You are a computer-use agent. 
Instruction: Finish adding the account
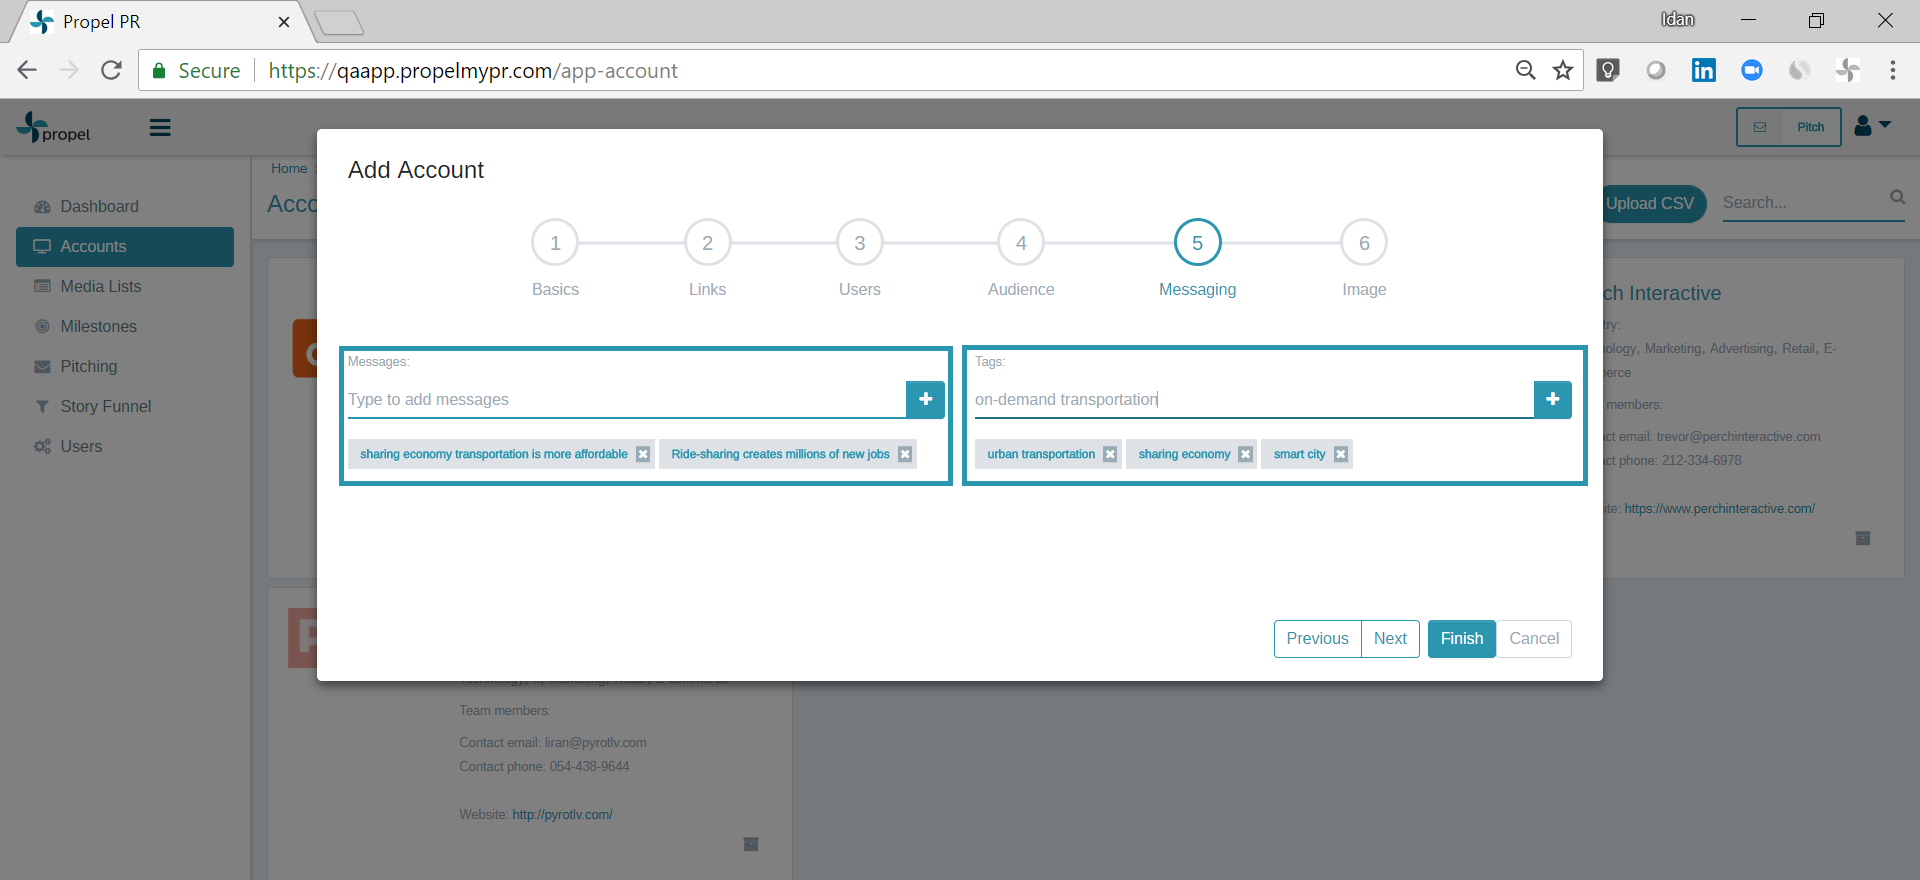1462,639
